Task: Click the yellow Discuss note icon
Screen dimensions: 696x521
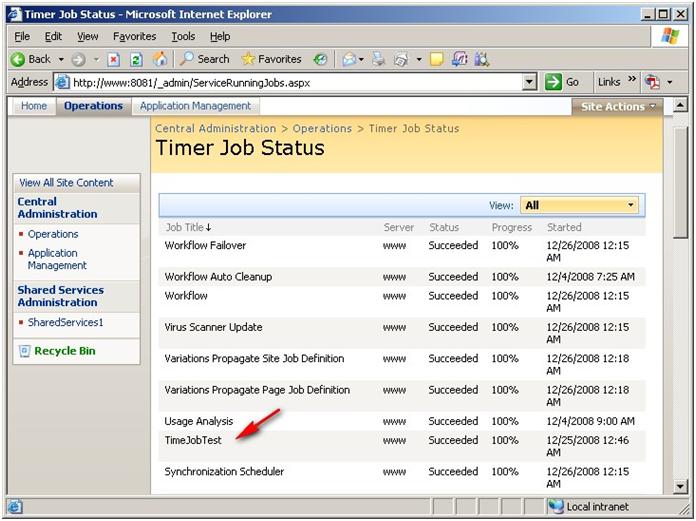Action: [437, 59]
